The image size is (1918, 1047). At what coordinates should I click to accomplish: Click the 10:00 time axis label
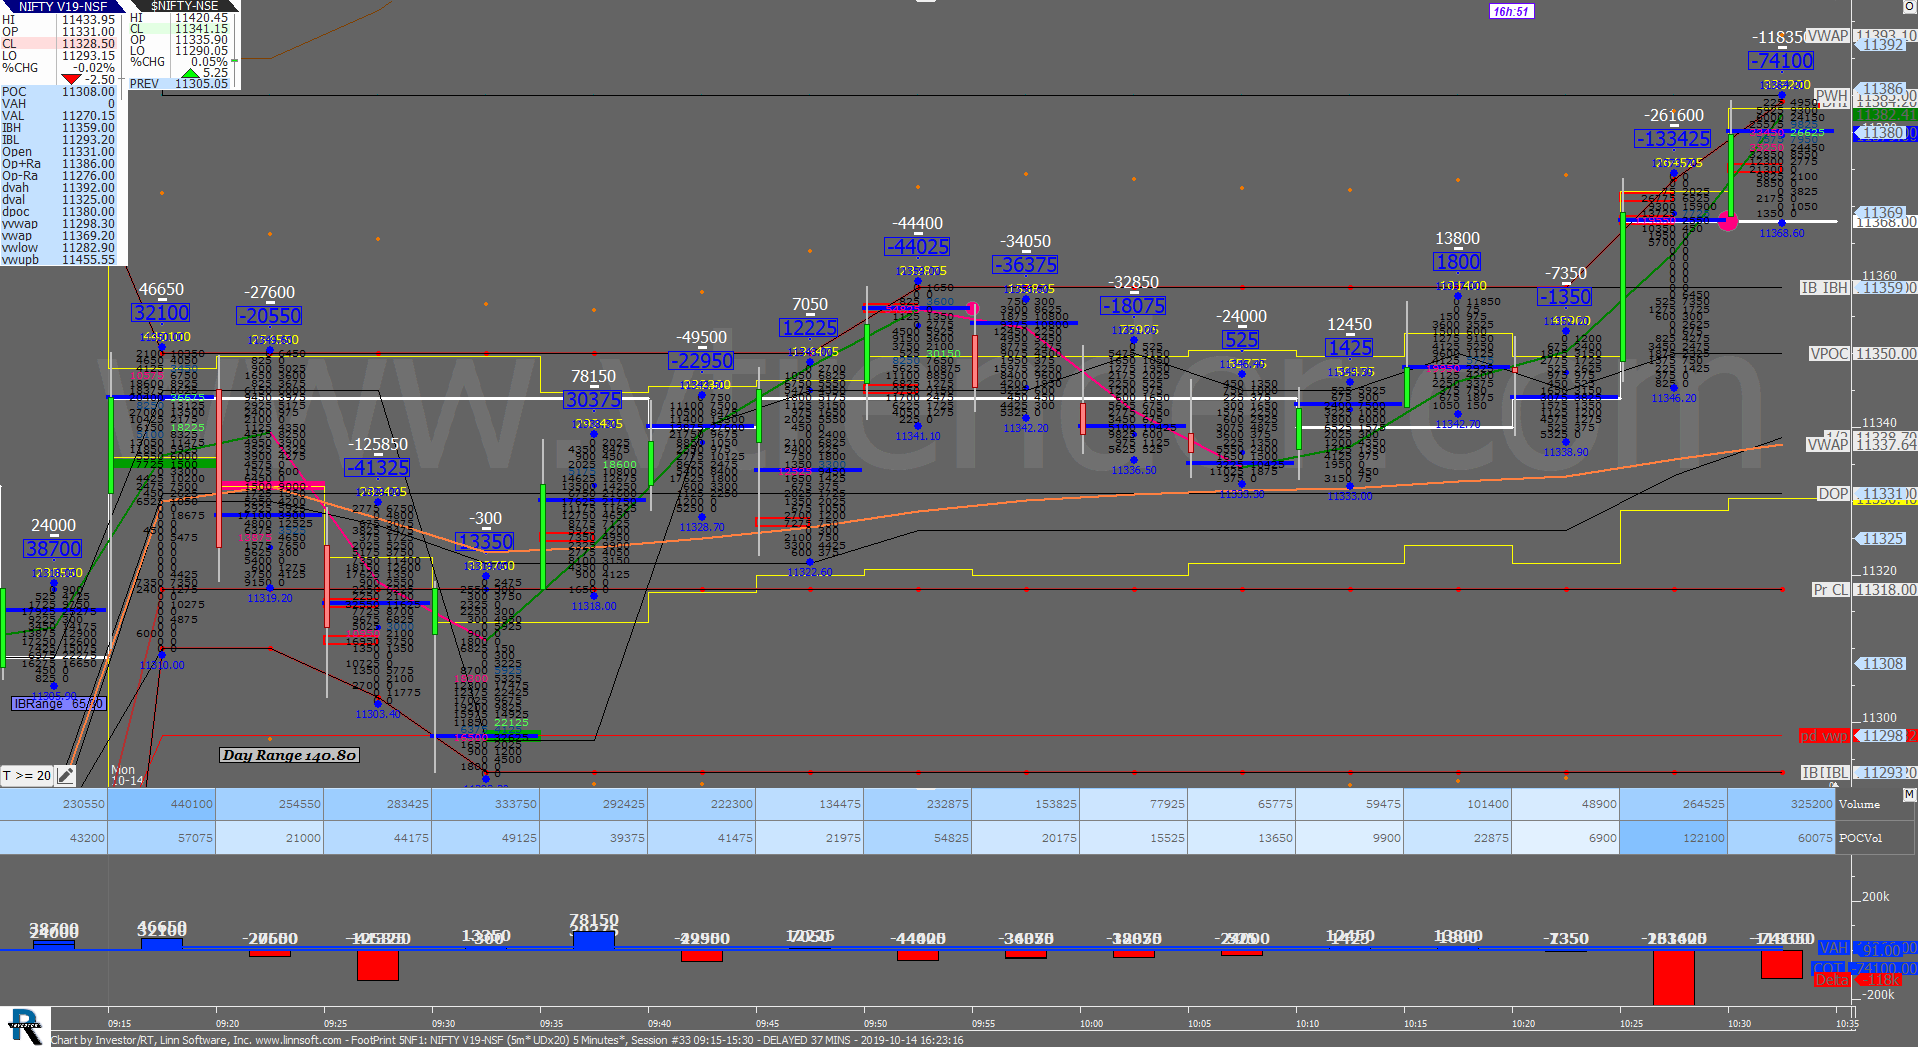point(1091,1024)
